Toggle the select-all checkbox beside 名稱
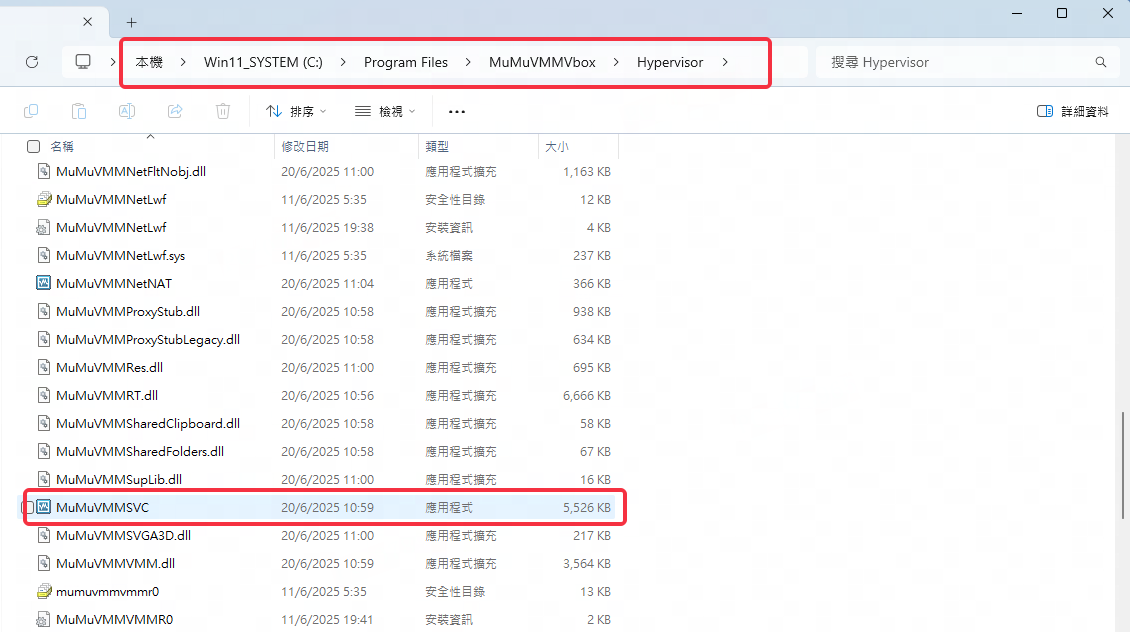Screen dimensions: 1130x632 [33, 146]
